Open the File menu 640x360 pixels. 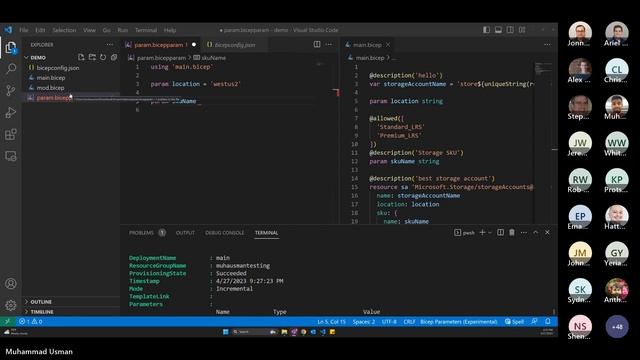24,30
